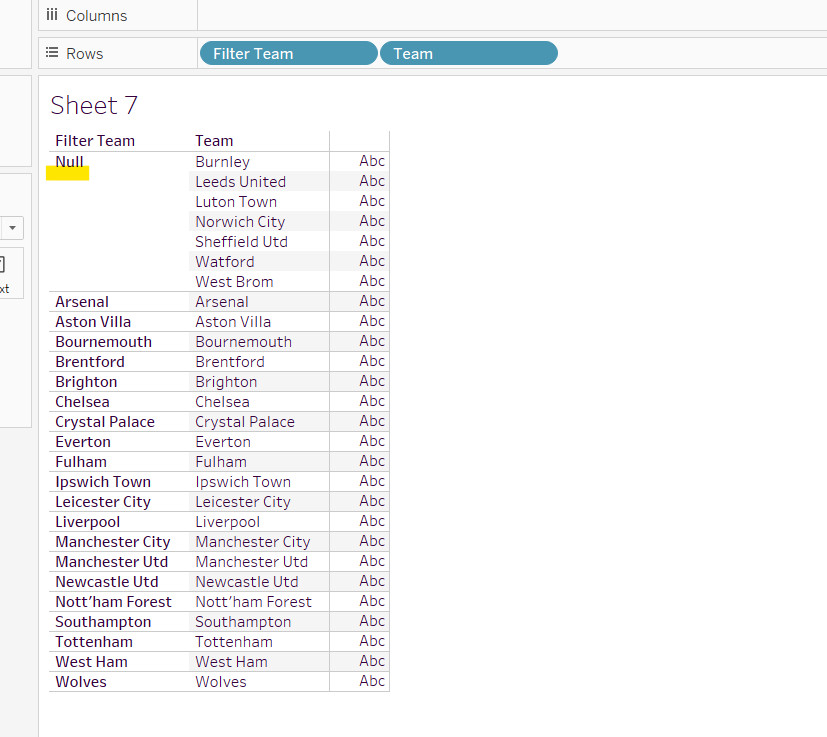This screenshot has height=737, width=827.
Task: Select Aston Villa in the Filter Team column
Action: 93,322
